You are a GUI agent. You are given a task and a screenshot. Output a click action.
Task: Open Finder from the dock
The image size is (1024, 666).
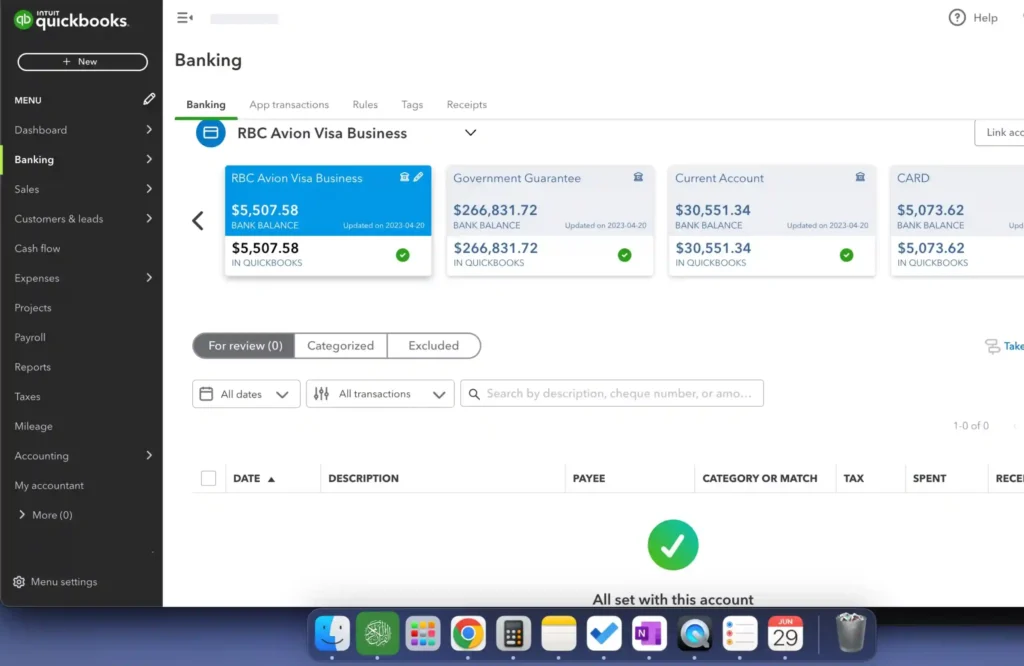click(332, 633)
